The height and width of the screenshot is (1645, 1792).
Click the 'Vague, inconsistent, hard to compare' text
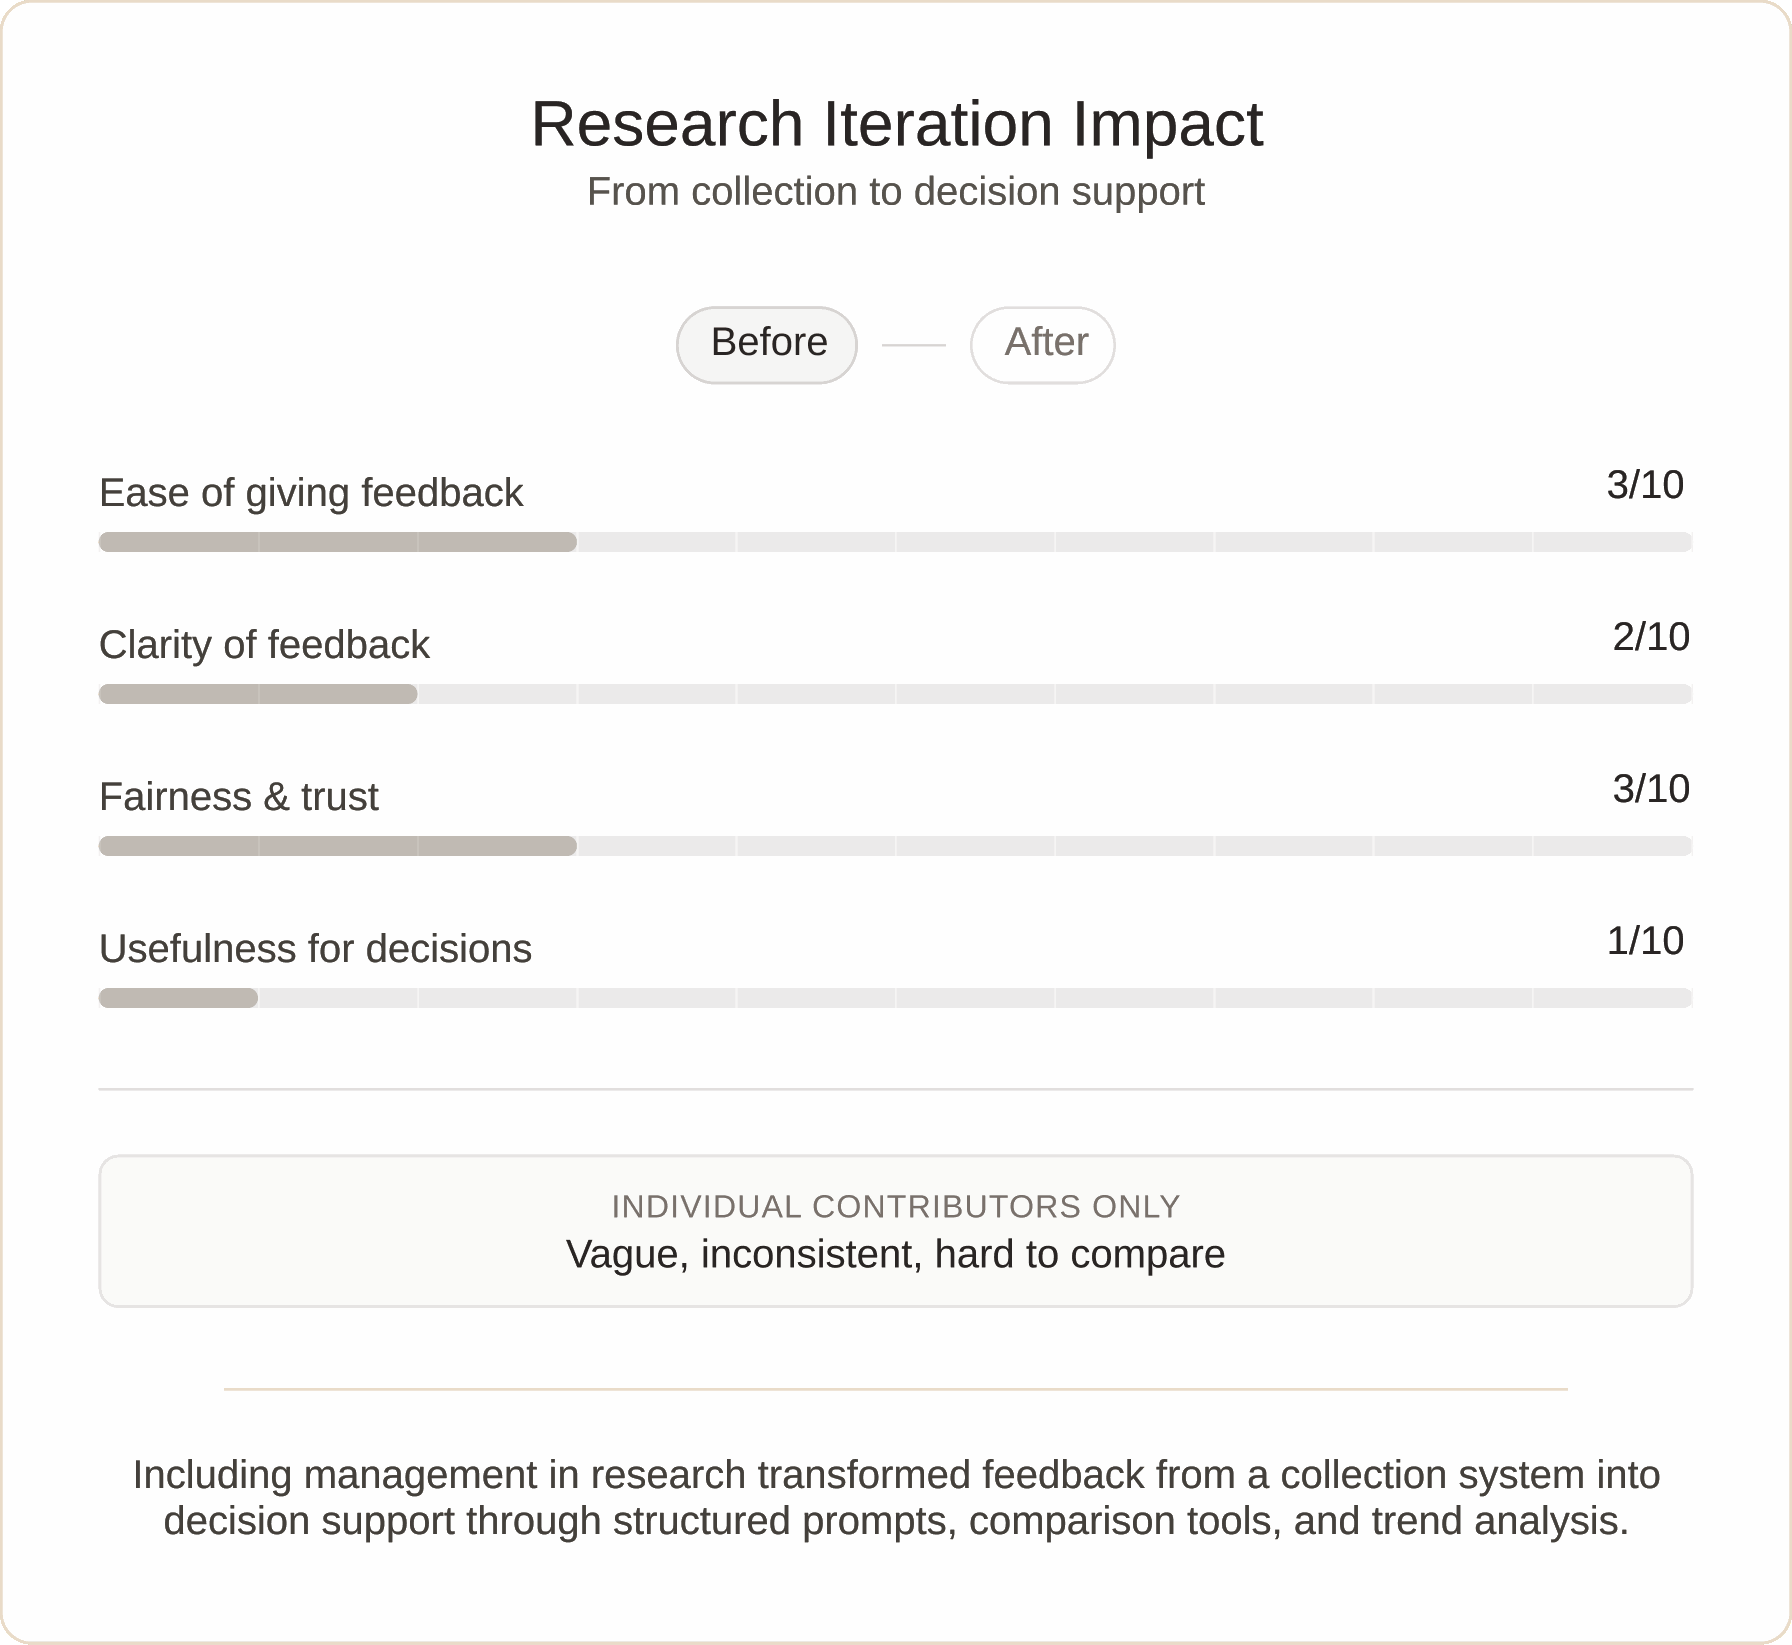895,1254
